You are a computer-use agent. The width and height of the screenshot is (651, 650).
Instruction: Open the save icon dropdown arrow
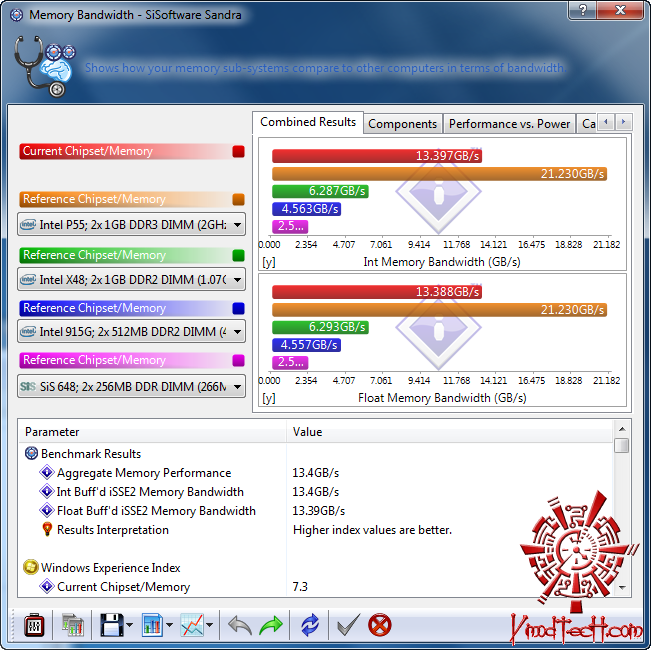[x=130, y=625]
